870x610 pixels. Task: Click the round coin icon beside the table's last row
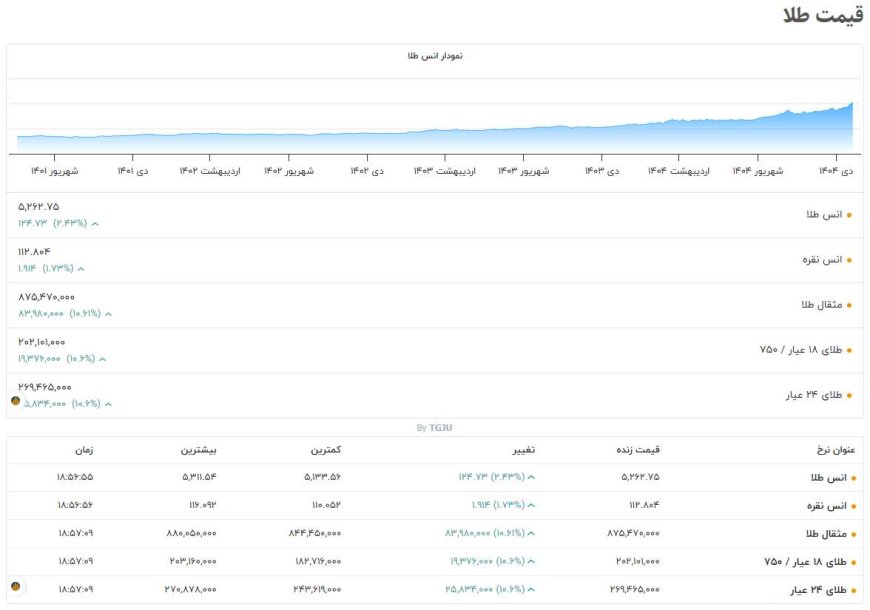pos(15,586)
